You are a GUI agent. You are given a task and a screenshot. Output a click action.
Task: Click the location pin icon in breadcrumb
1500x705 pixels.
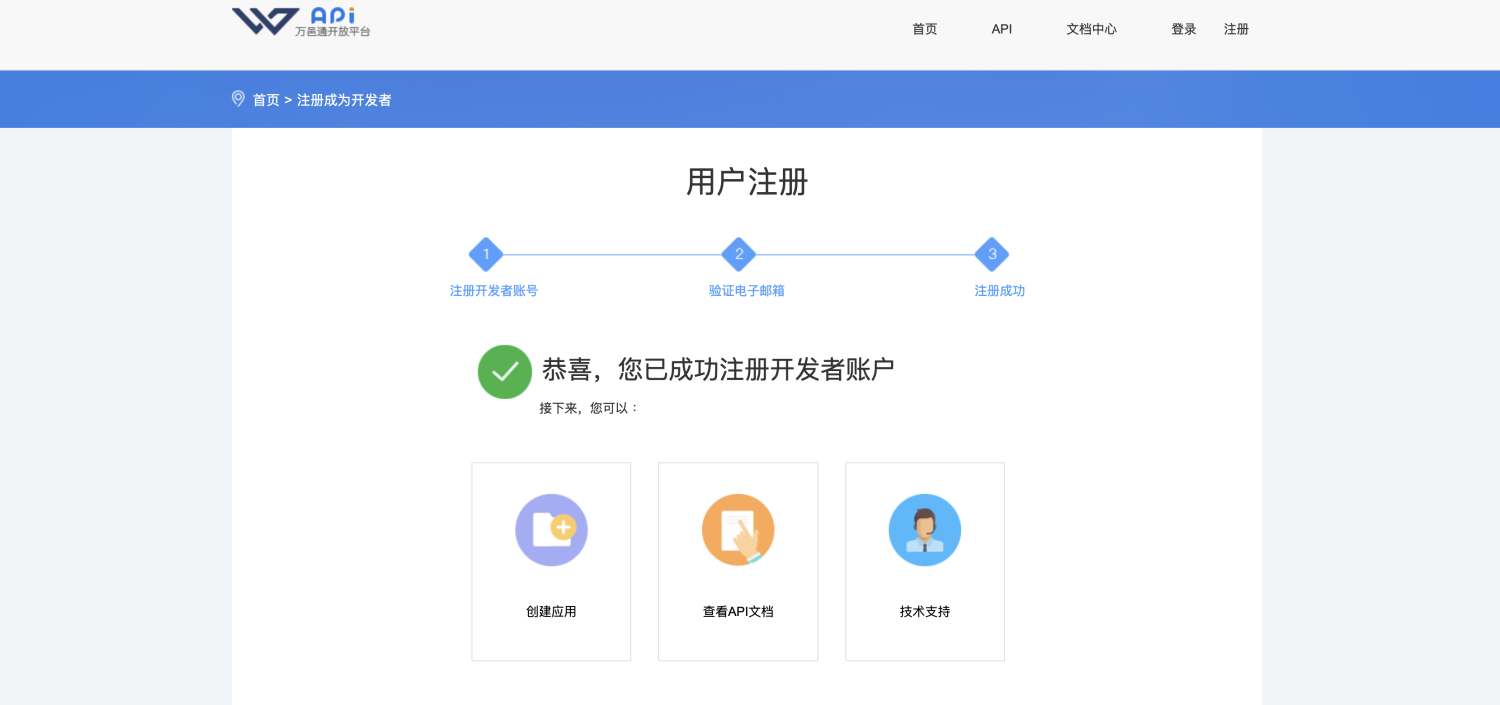pyautogui.click(x=238, y=99)
